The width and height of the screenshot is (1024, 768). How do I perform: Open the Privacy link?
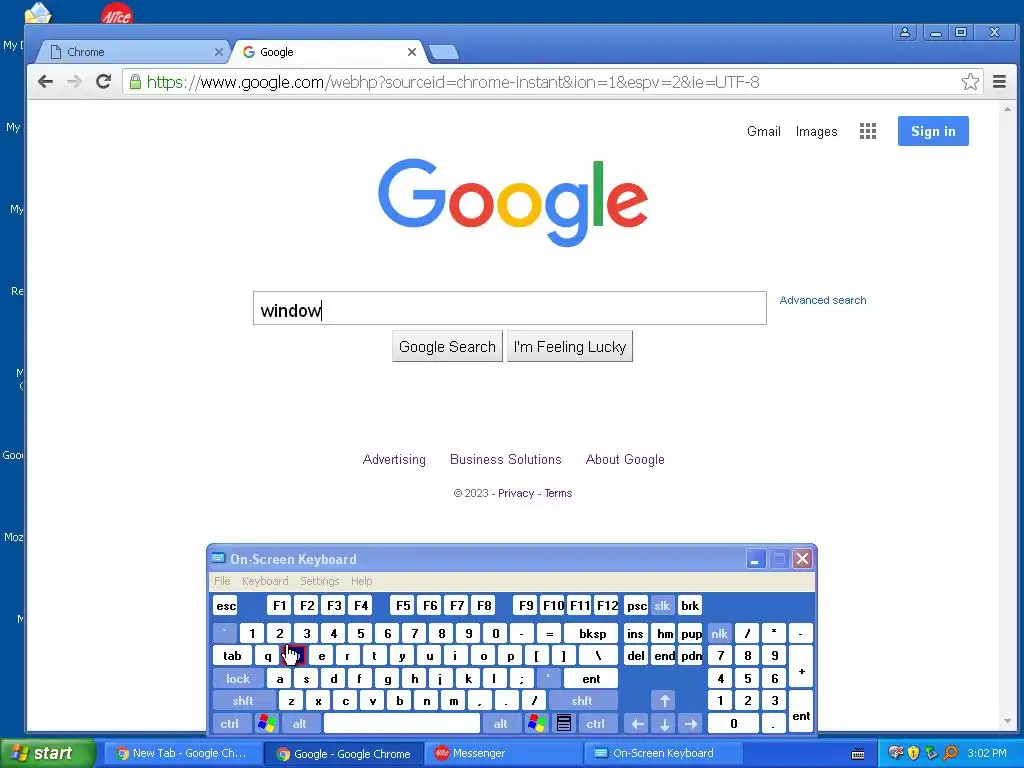tap(516, 493)
